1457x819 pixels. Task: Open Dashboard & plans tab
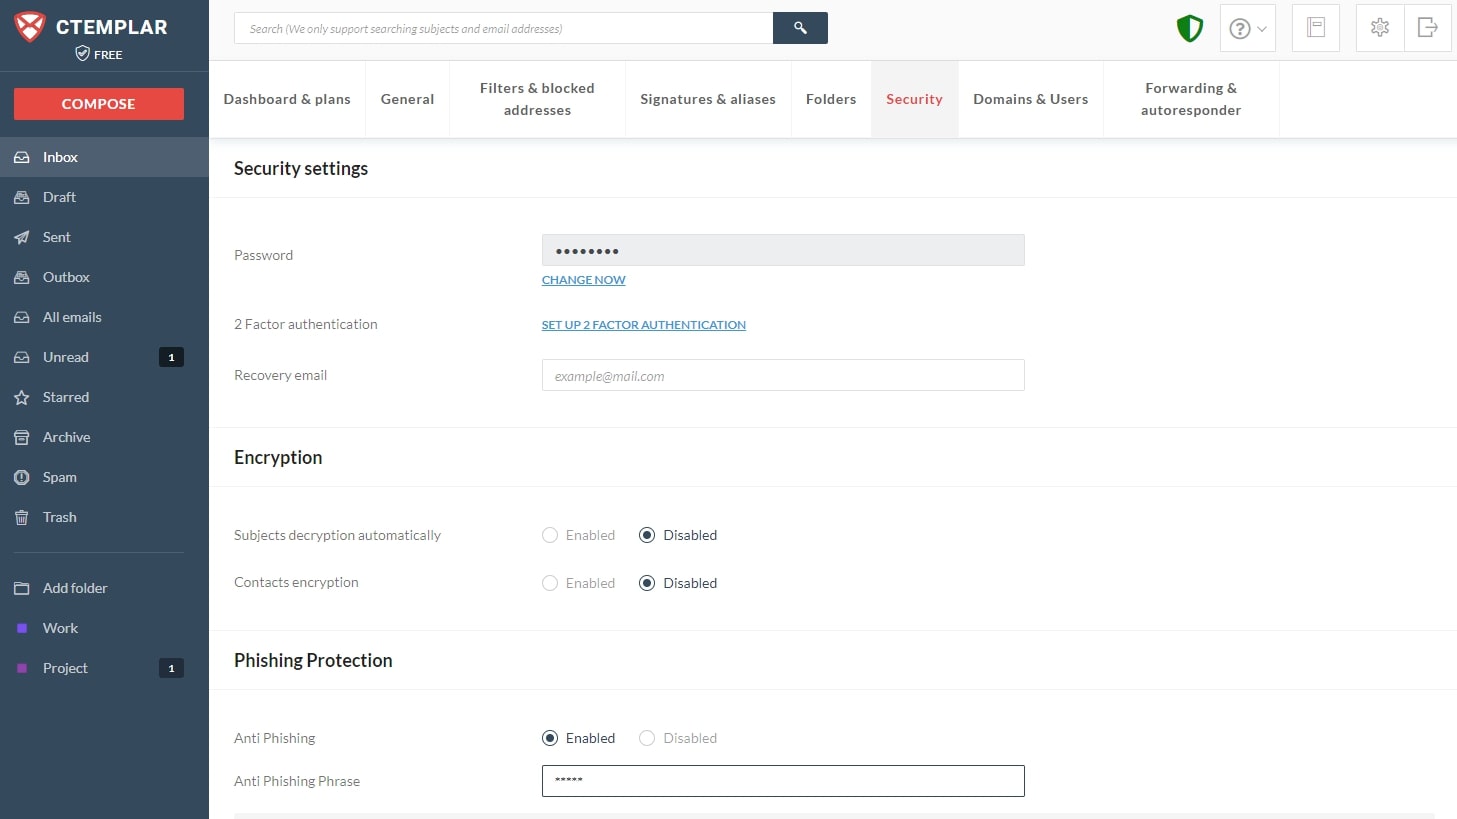287,99
